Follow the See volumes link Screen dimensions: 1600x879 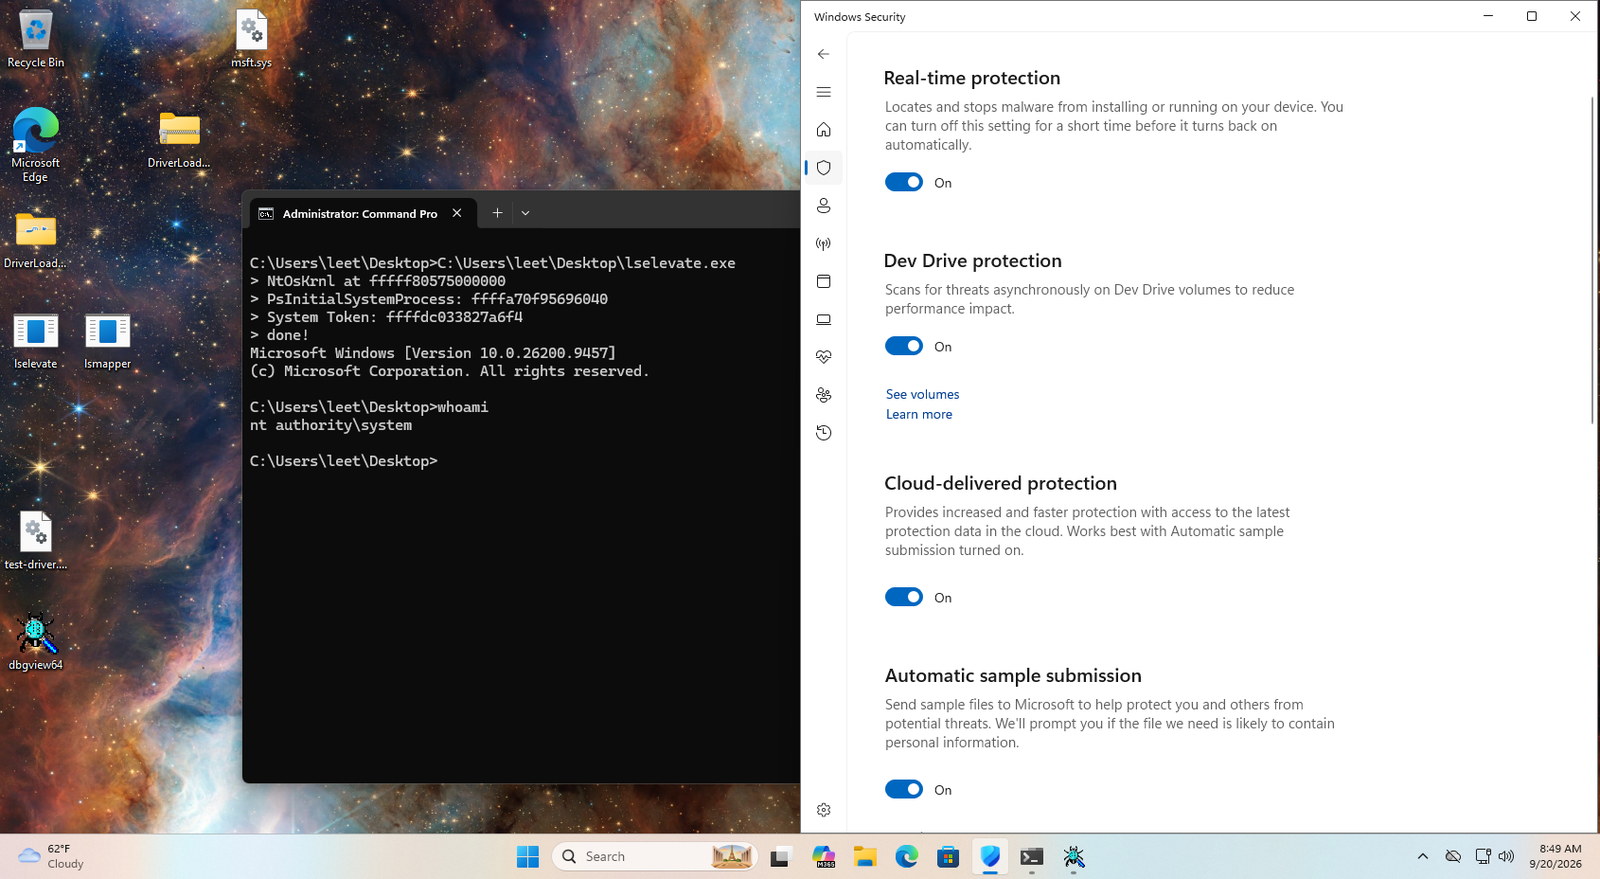click(x=922, y=394)
